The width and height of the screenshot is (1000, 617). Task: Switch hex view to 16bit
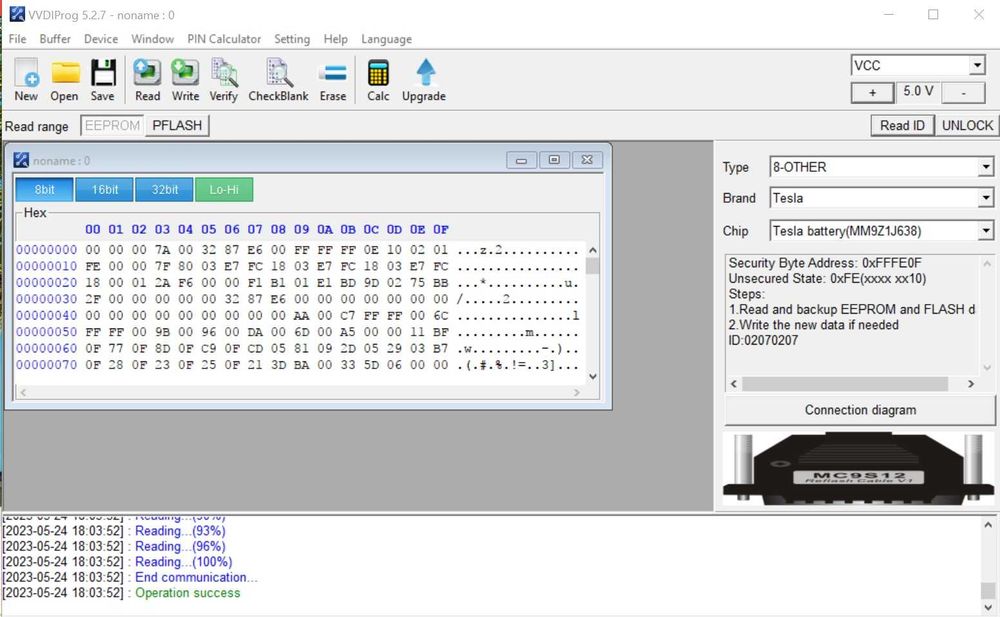105,190
